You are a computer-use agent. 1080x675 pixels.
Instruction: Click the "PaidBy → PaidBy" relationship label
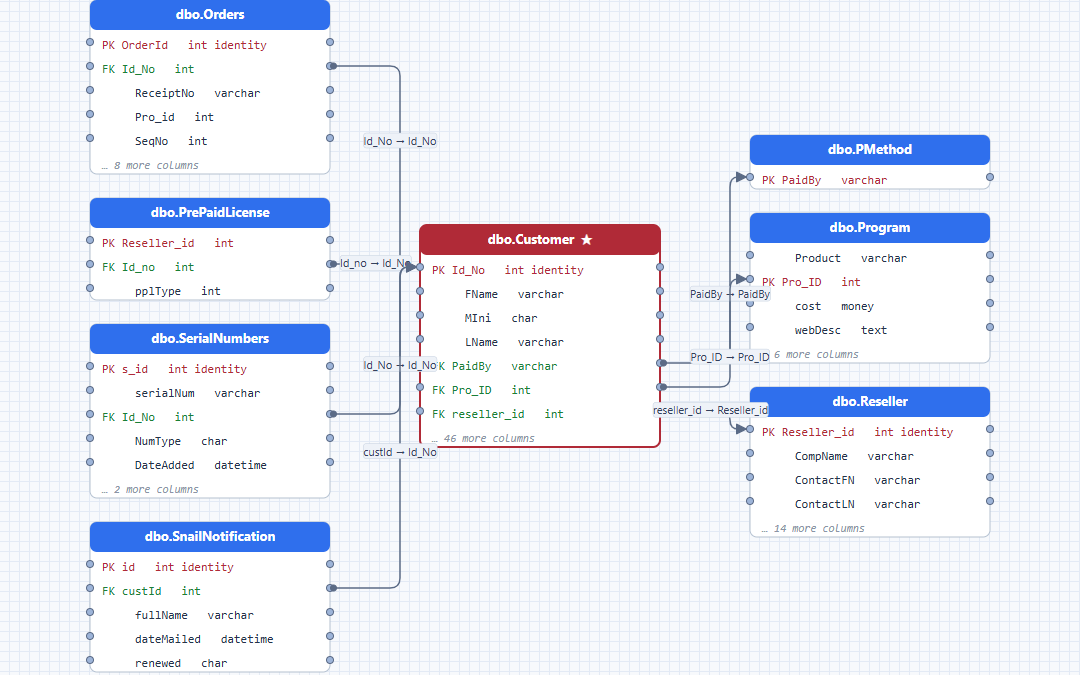(x=730, y=294)
